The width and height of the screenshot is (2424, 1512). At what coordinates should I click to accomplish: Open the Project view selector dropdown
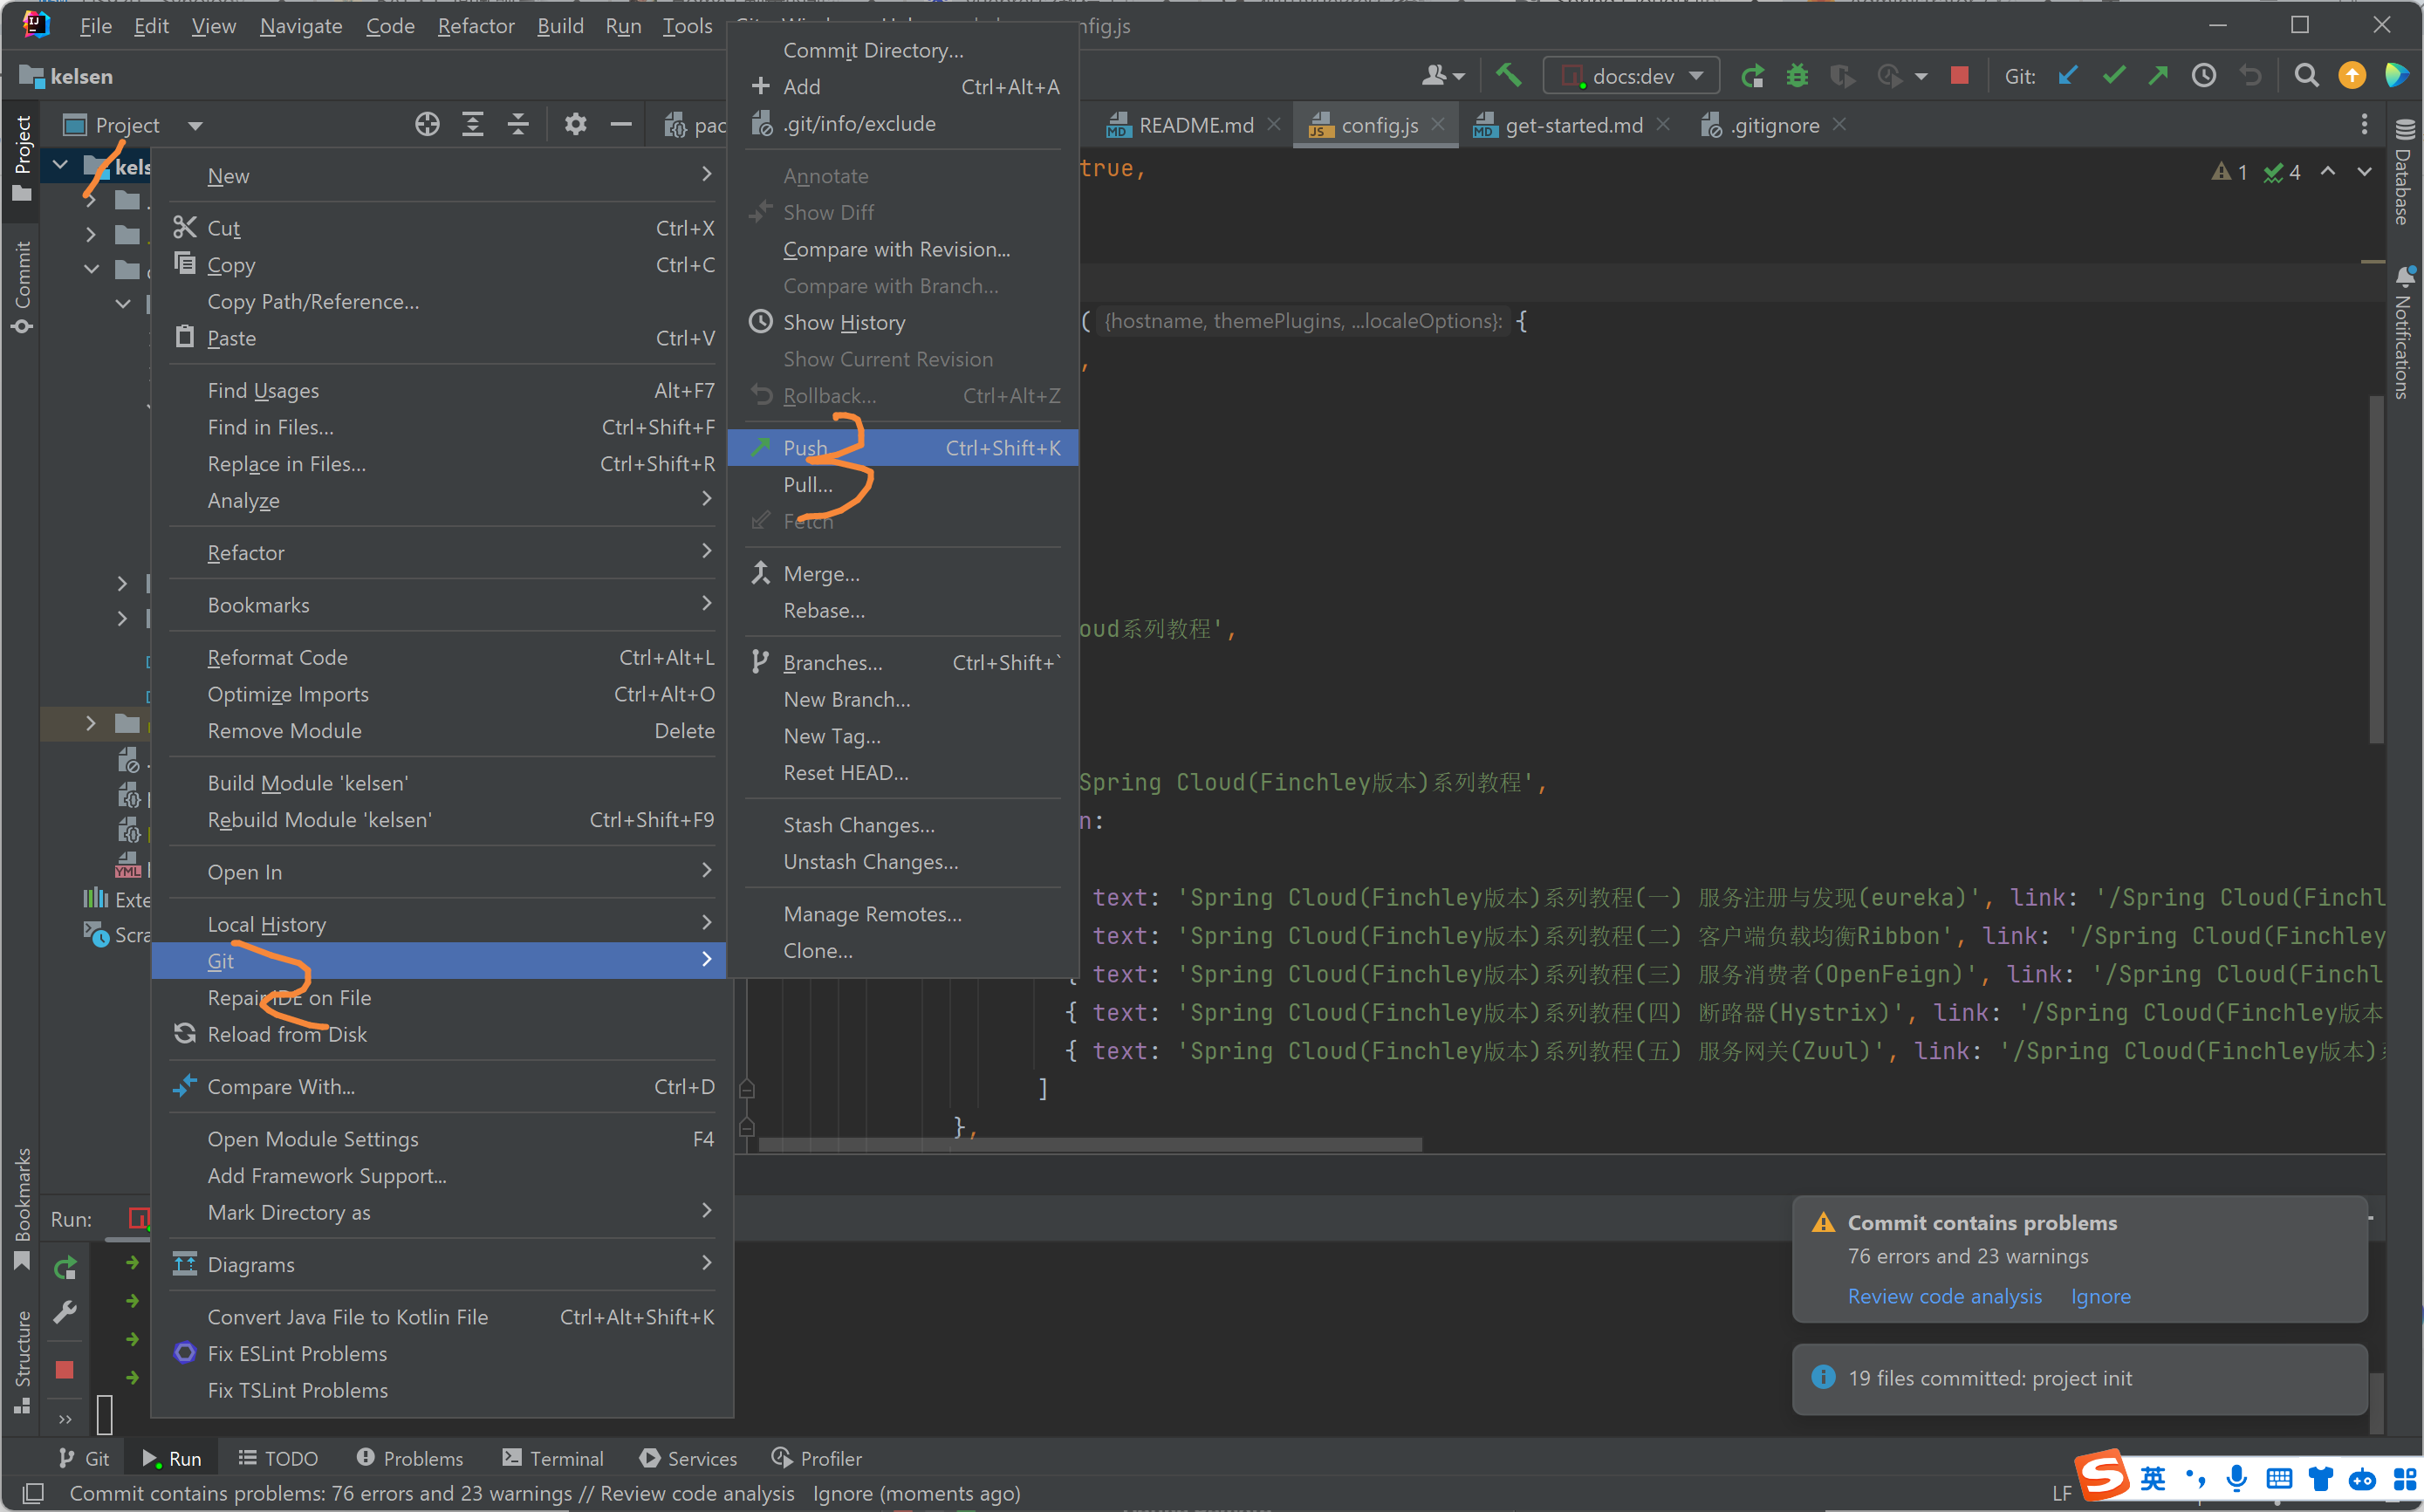tap(195, 126)
